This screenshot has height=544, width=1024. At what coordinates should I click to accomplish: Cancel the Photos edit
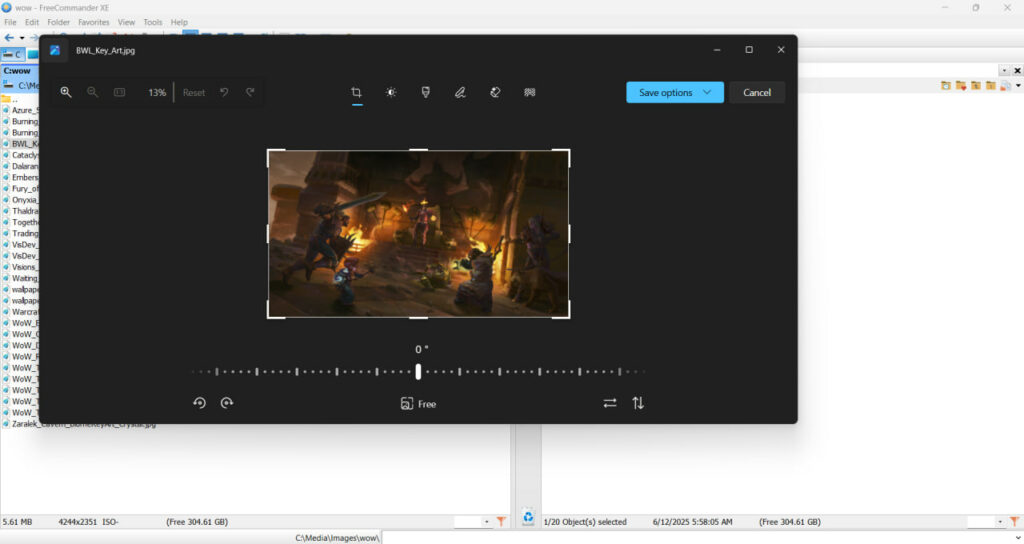point(757,93)
